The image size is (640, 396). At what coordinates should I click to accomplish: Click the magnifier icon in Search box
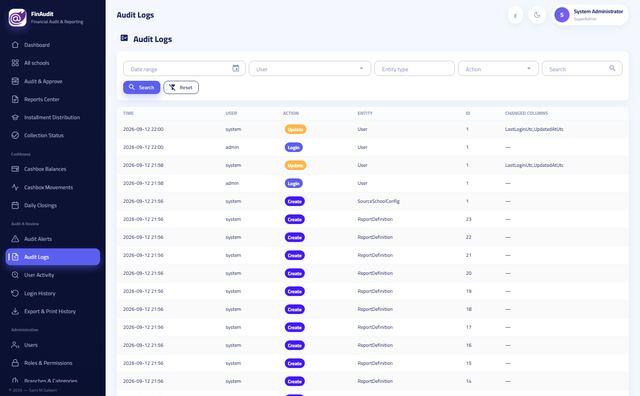click(x=612, y=68)
